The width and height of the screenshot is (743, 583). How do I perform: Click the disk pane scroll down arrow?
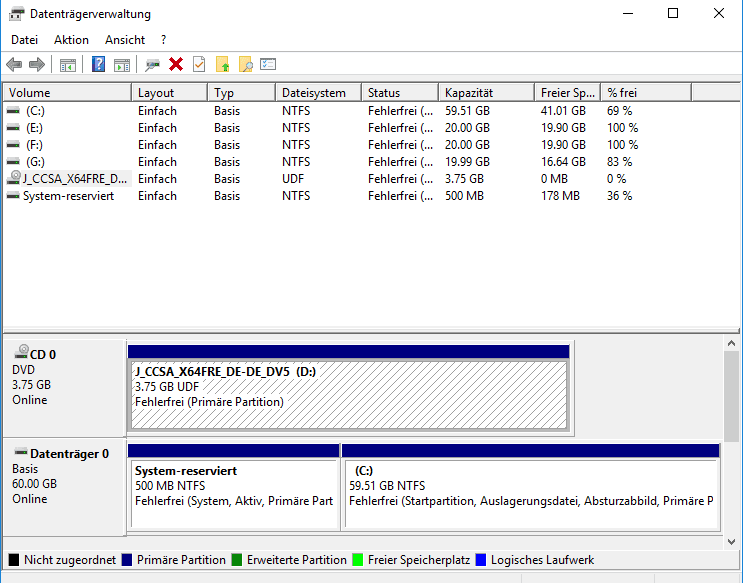(731, 541)
